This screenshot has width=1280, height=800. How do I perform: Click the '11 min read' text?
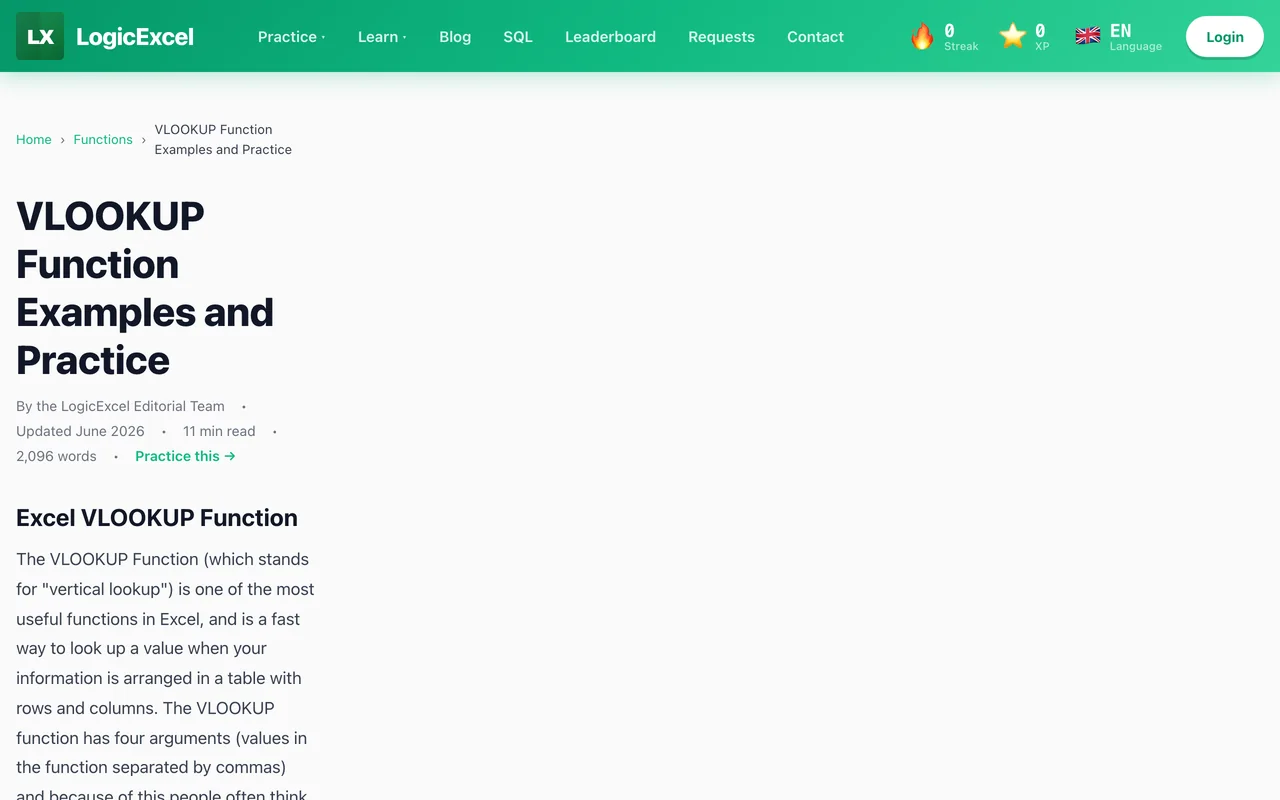[219, 431]
